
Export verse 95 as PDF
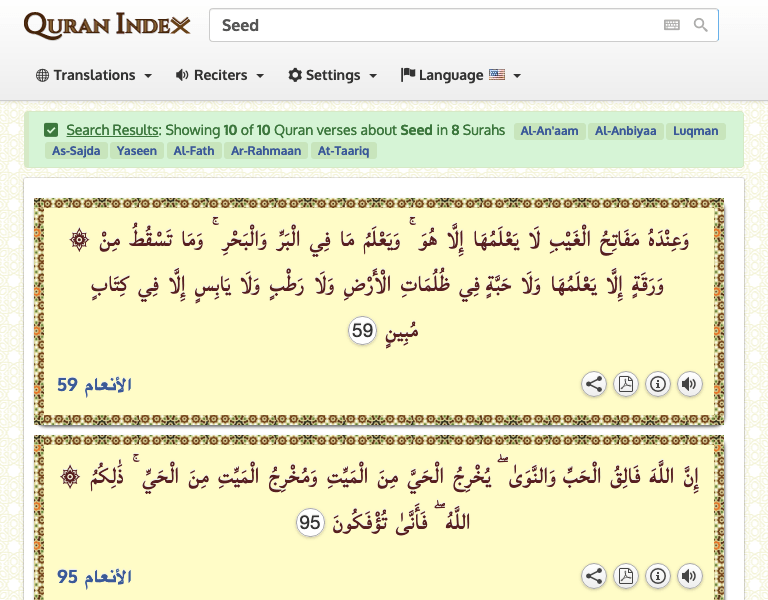626,576
